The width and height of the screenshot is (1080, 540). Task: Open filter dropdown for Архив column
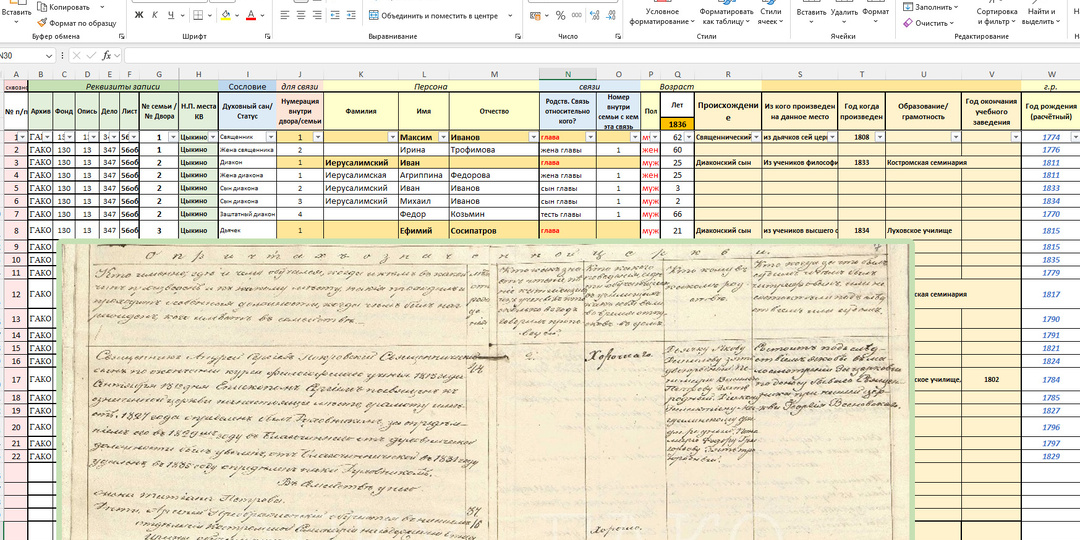tap(48, 138)
